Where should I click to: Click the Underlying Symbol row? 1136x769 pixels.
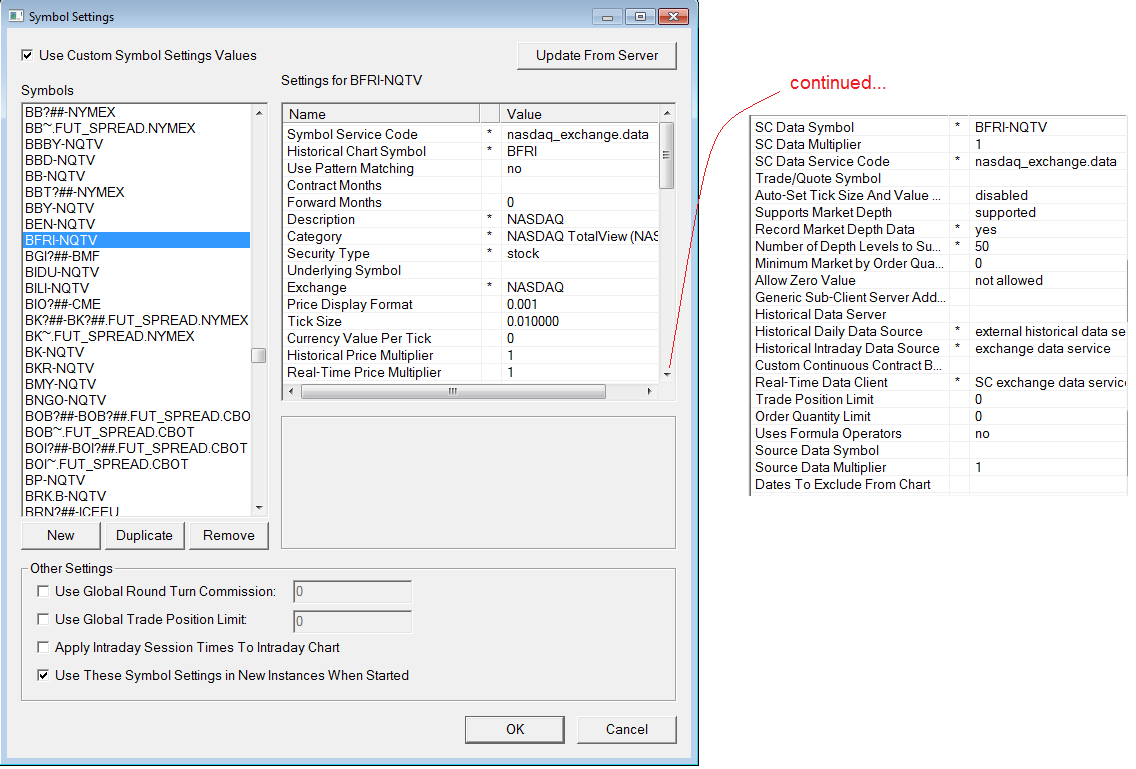(x=471, y=270)
